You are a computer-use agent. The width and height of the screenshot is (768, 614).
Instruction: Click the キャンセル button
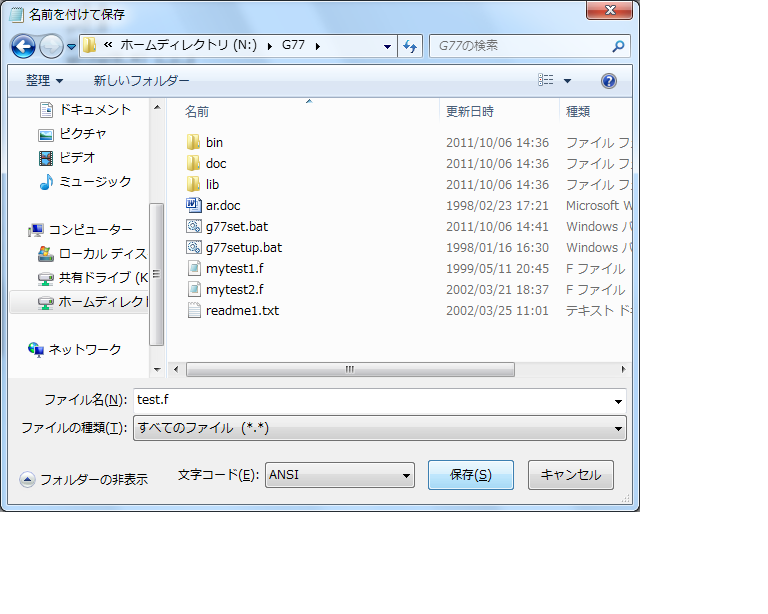pos(570,475)
